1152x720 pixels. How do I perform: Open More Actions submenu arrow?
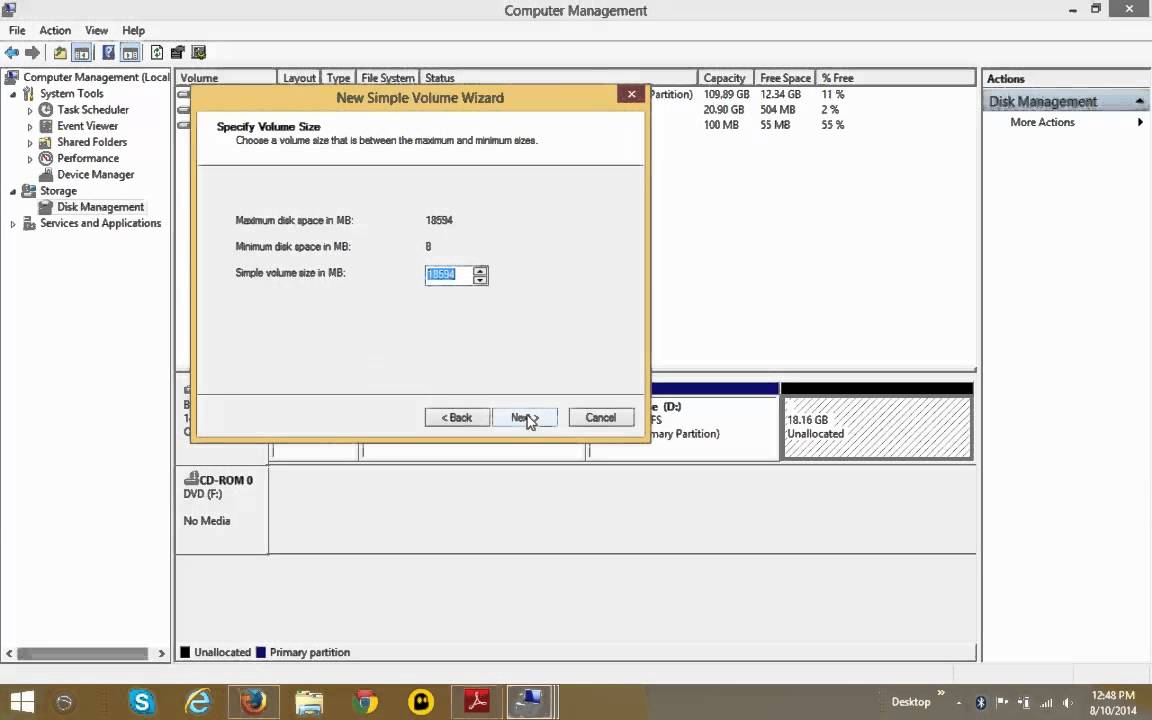click(1140, 122)
